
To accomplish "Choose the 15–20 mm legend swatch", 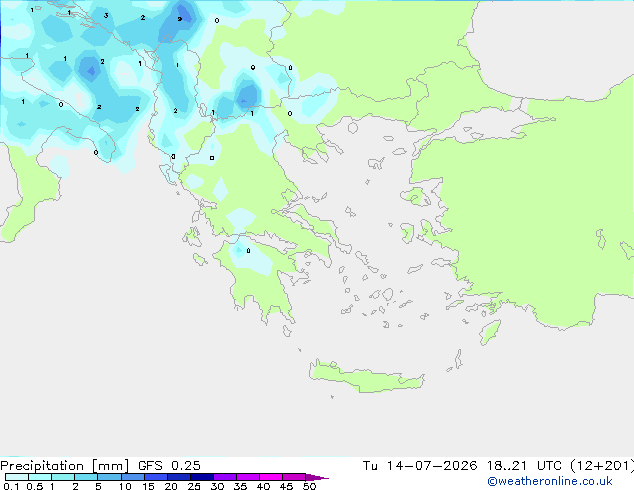I will pyautogui.click(x=156, y=477).
